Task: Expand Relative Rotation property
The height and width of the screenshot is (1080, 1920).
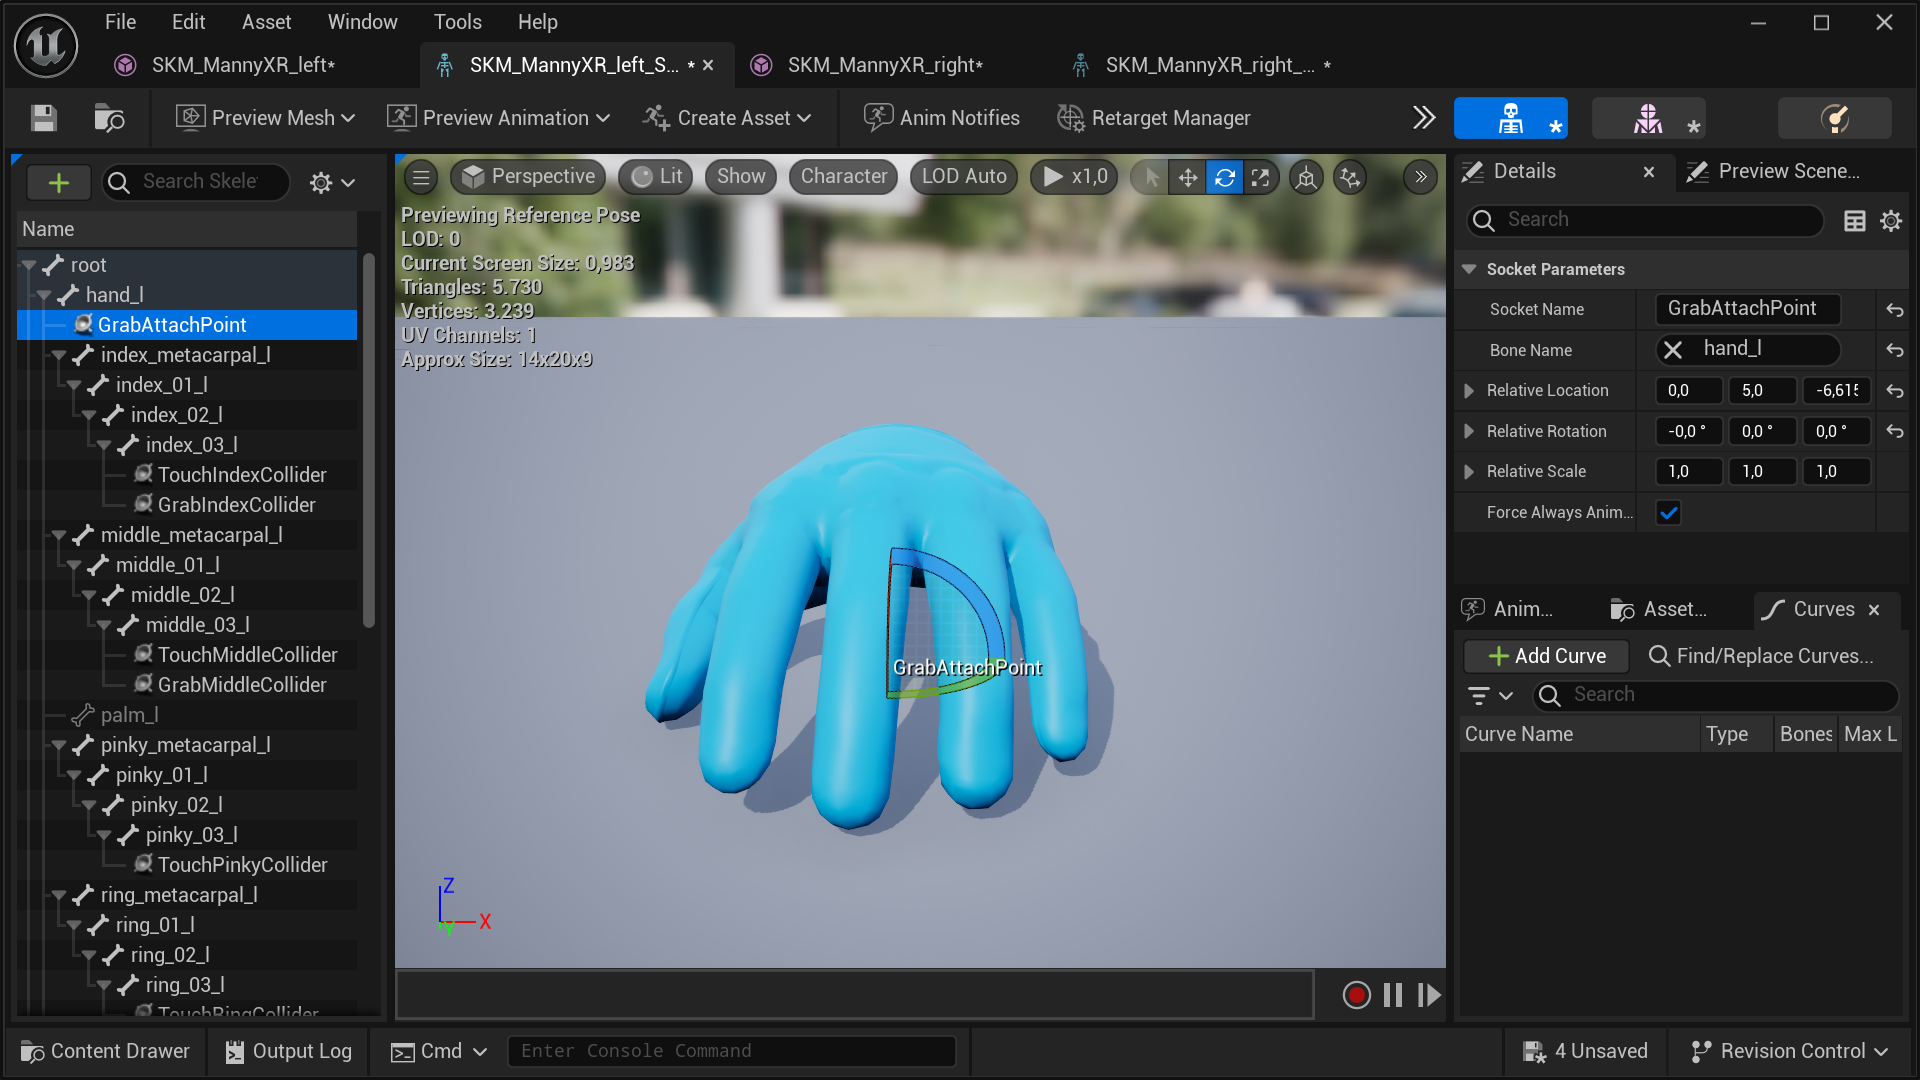Action: coord(1469,431)
